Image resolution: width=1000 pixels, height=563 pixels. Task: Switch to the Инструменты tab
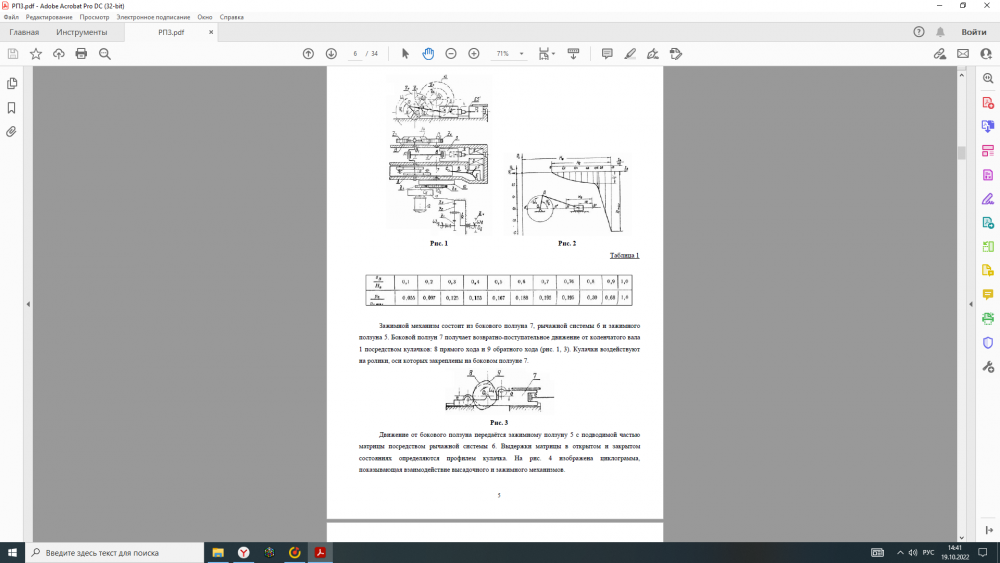click(x=82, y=32)
